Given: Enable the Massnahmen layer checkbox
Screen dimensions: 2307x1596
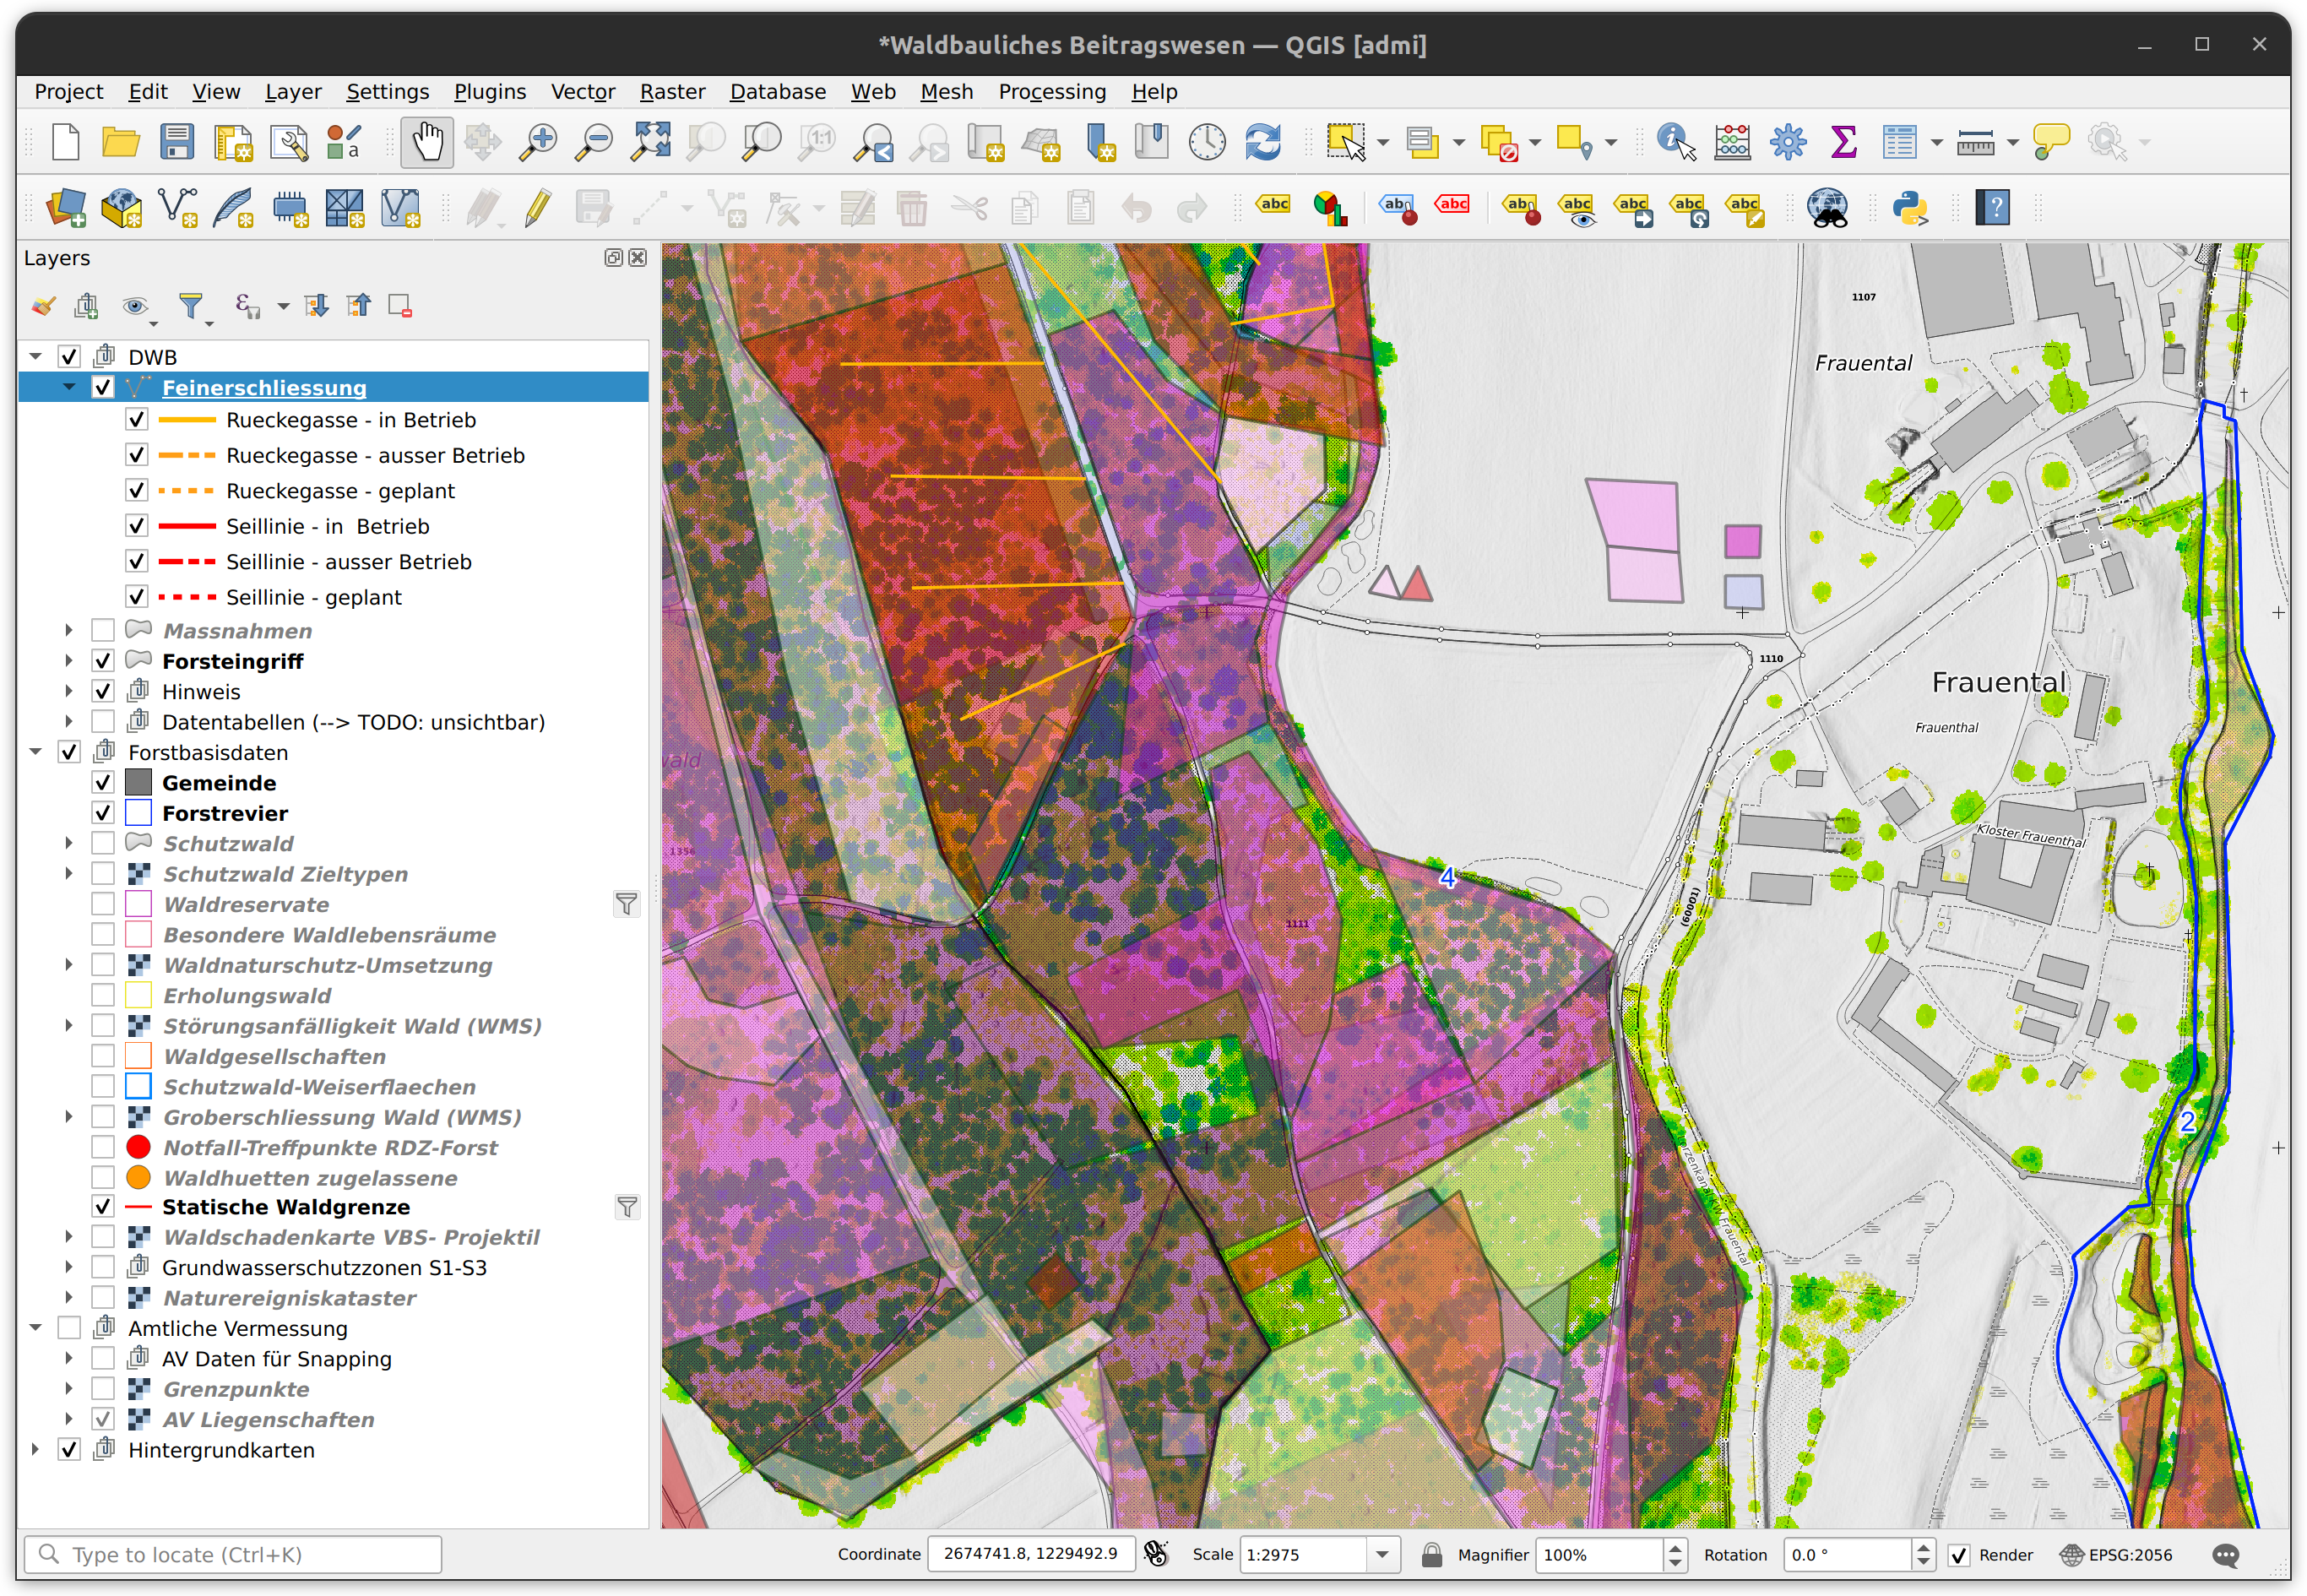Looking at the screenshot, I should point(103,630).
